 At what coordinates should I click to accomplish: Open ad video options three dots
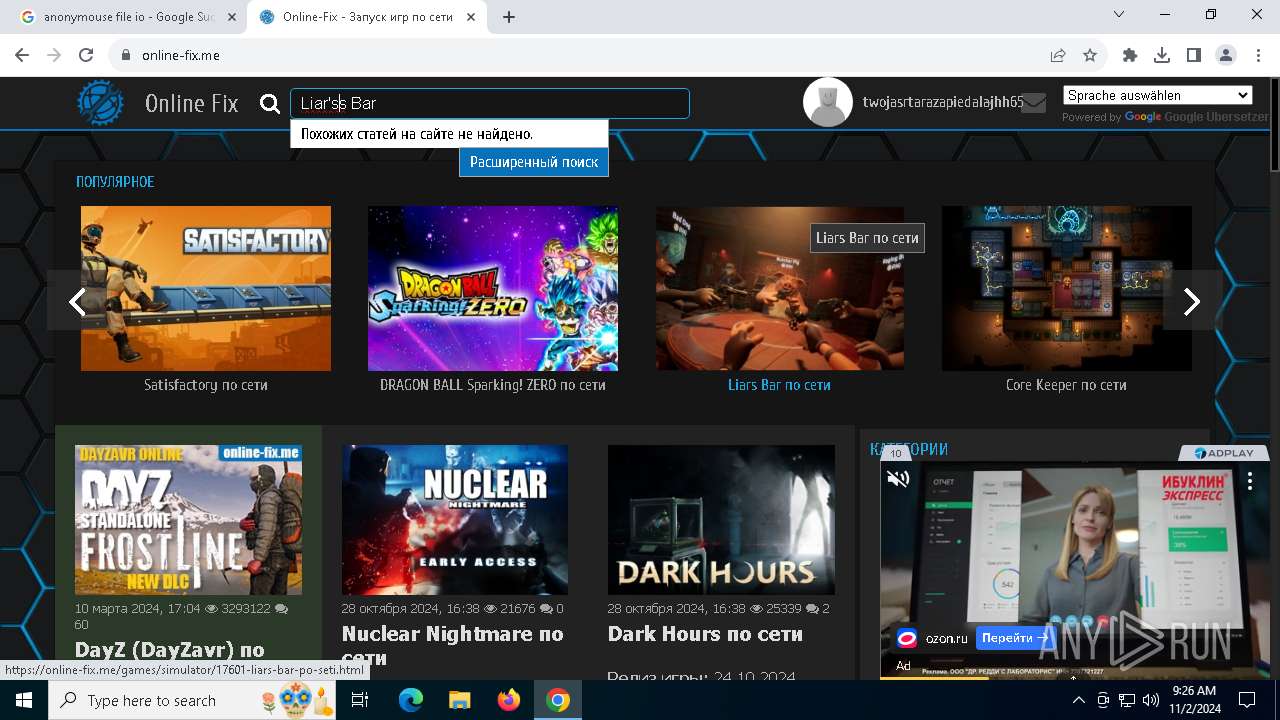coord(1249,481)
